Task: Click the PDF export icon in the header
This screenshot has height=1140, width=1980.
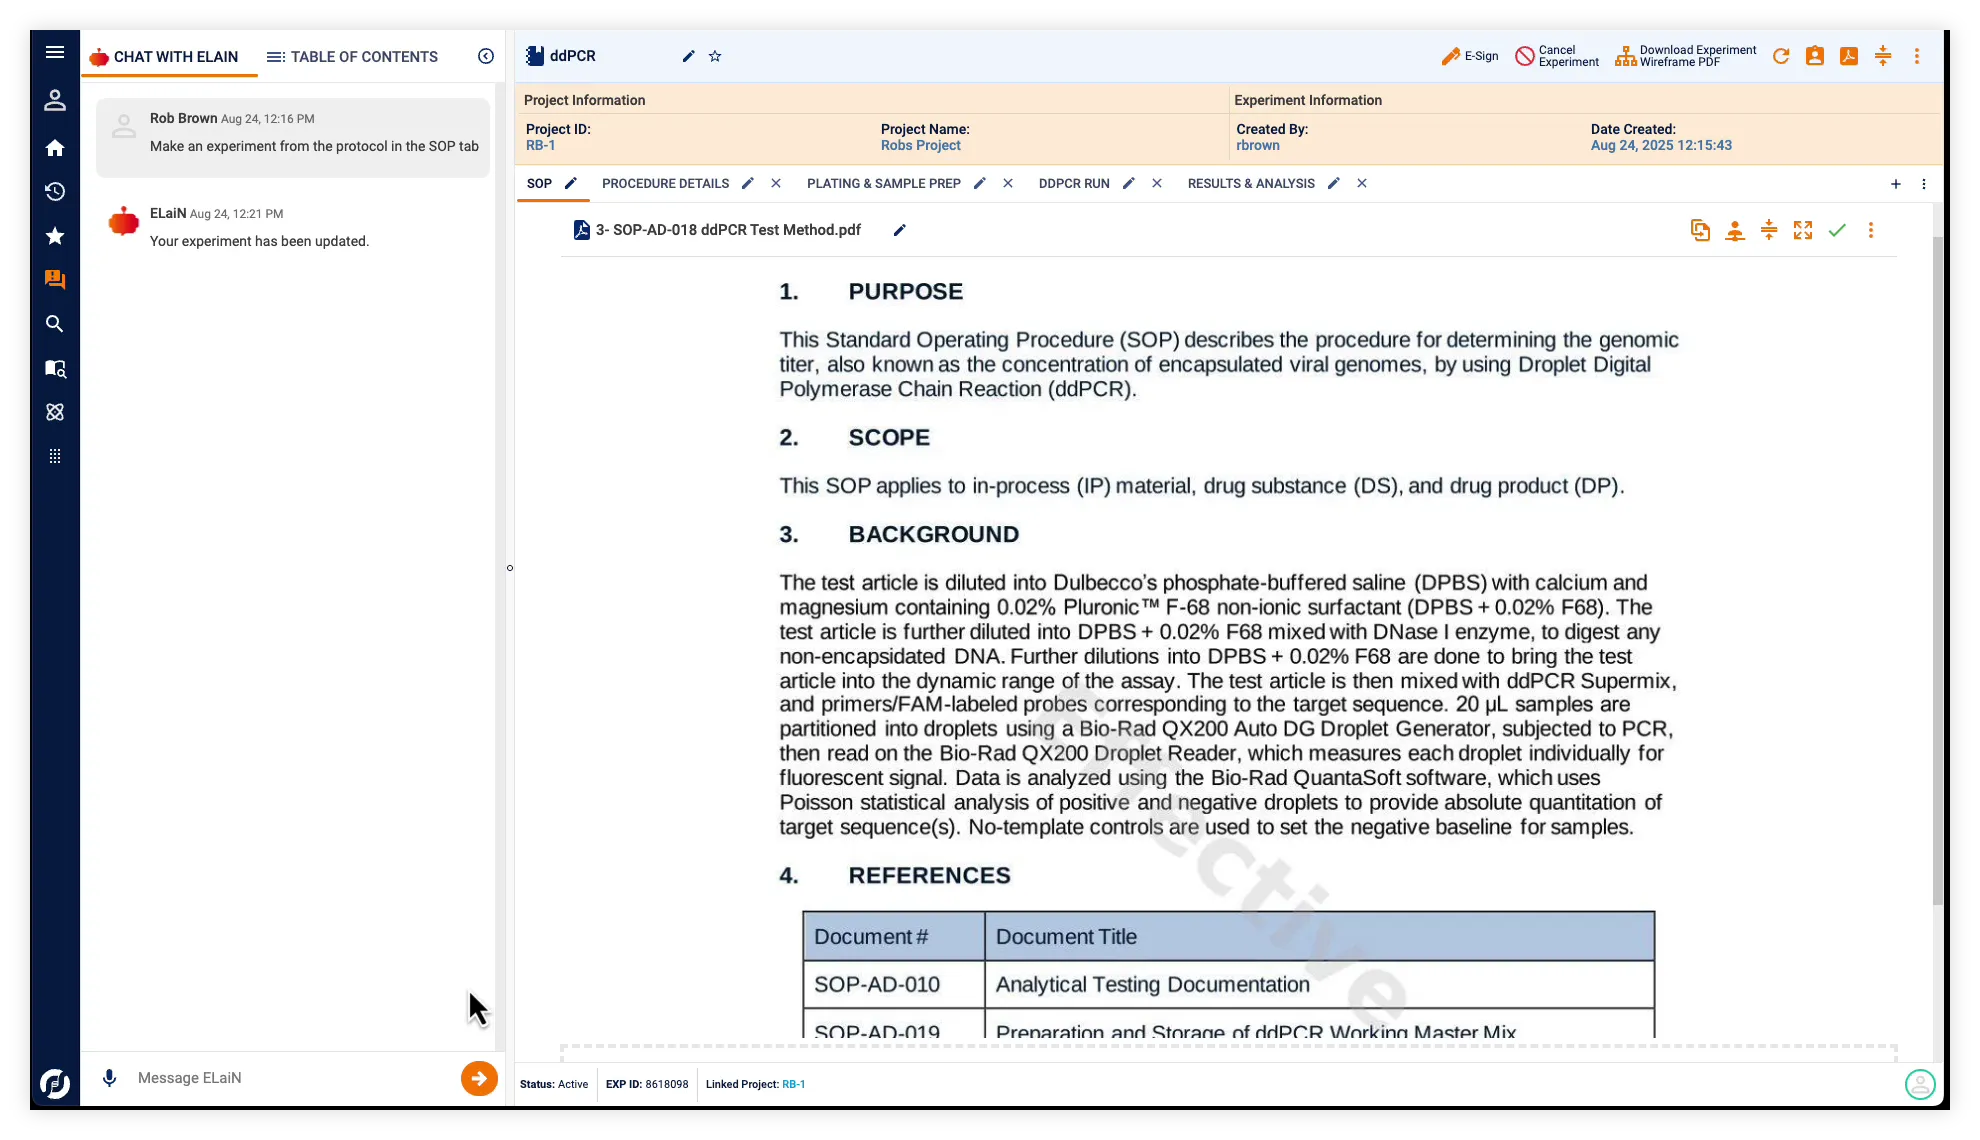Action: coord(1849,56)
